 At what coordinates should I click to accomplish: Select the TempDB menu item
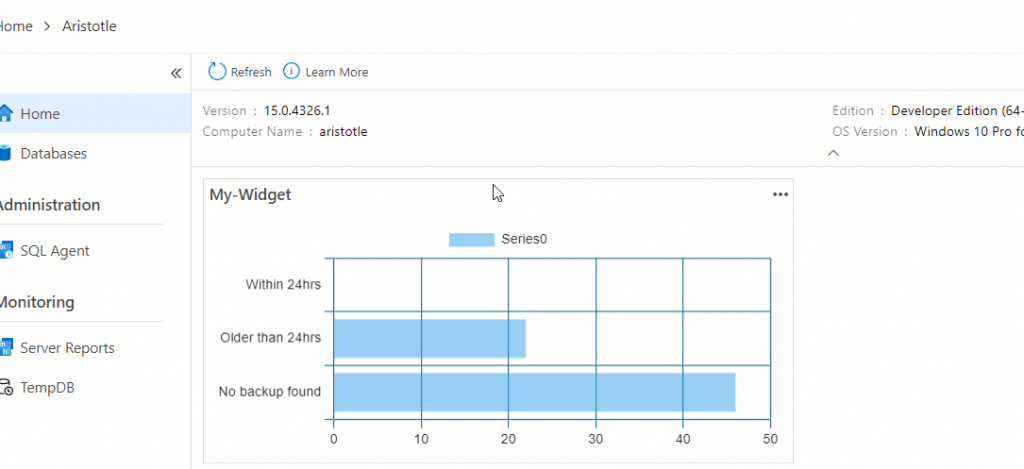pos(47,388)
